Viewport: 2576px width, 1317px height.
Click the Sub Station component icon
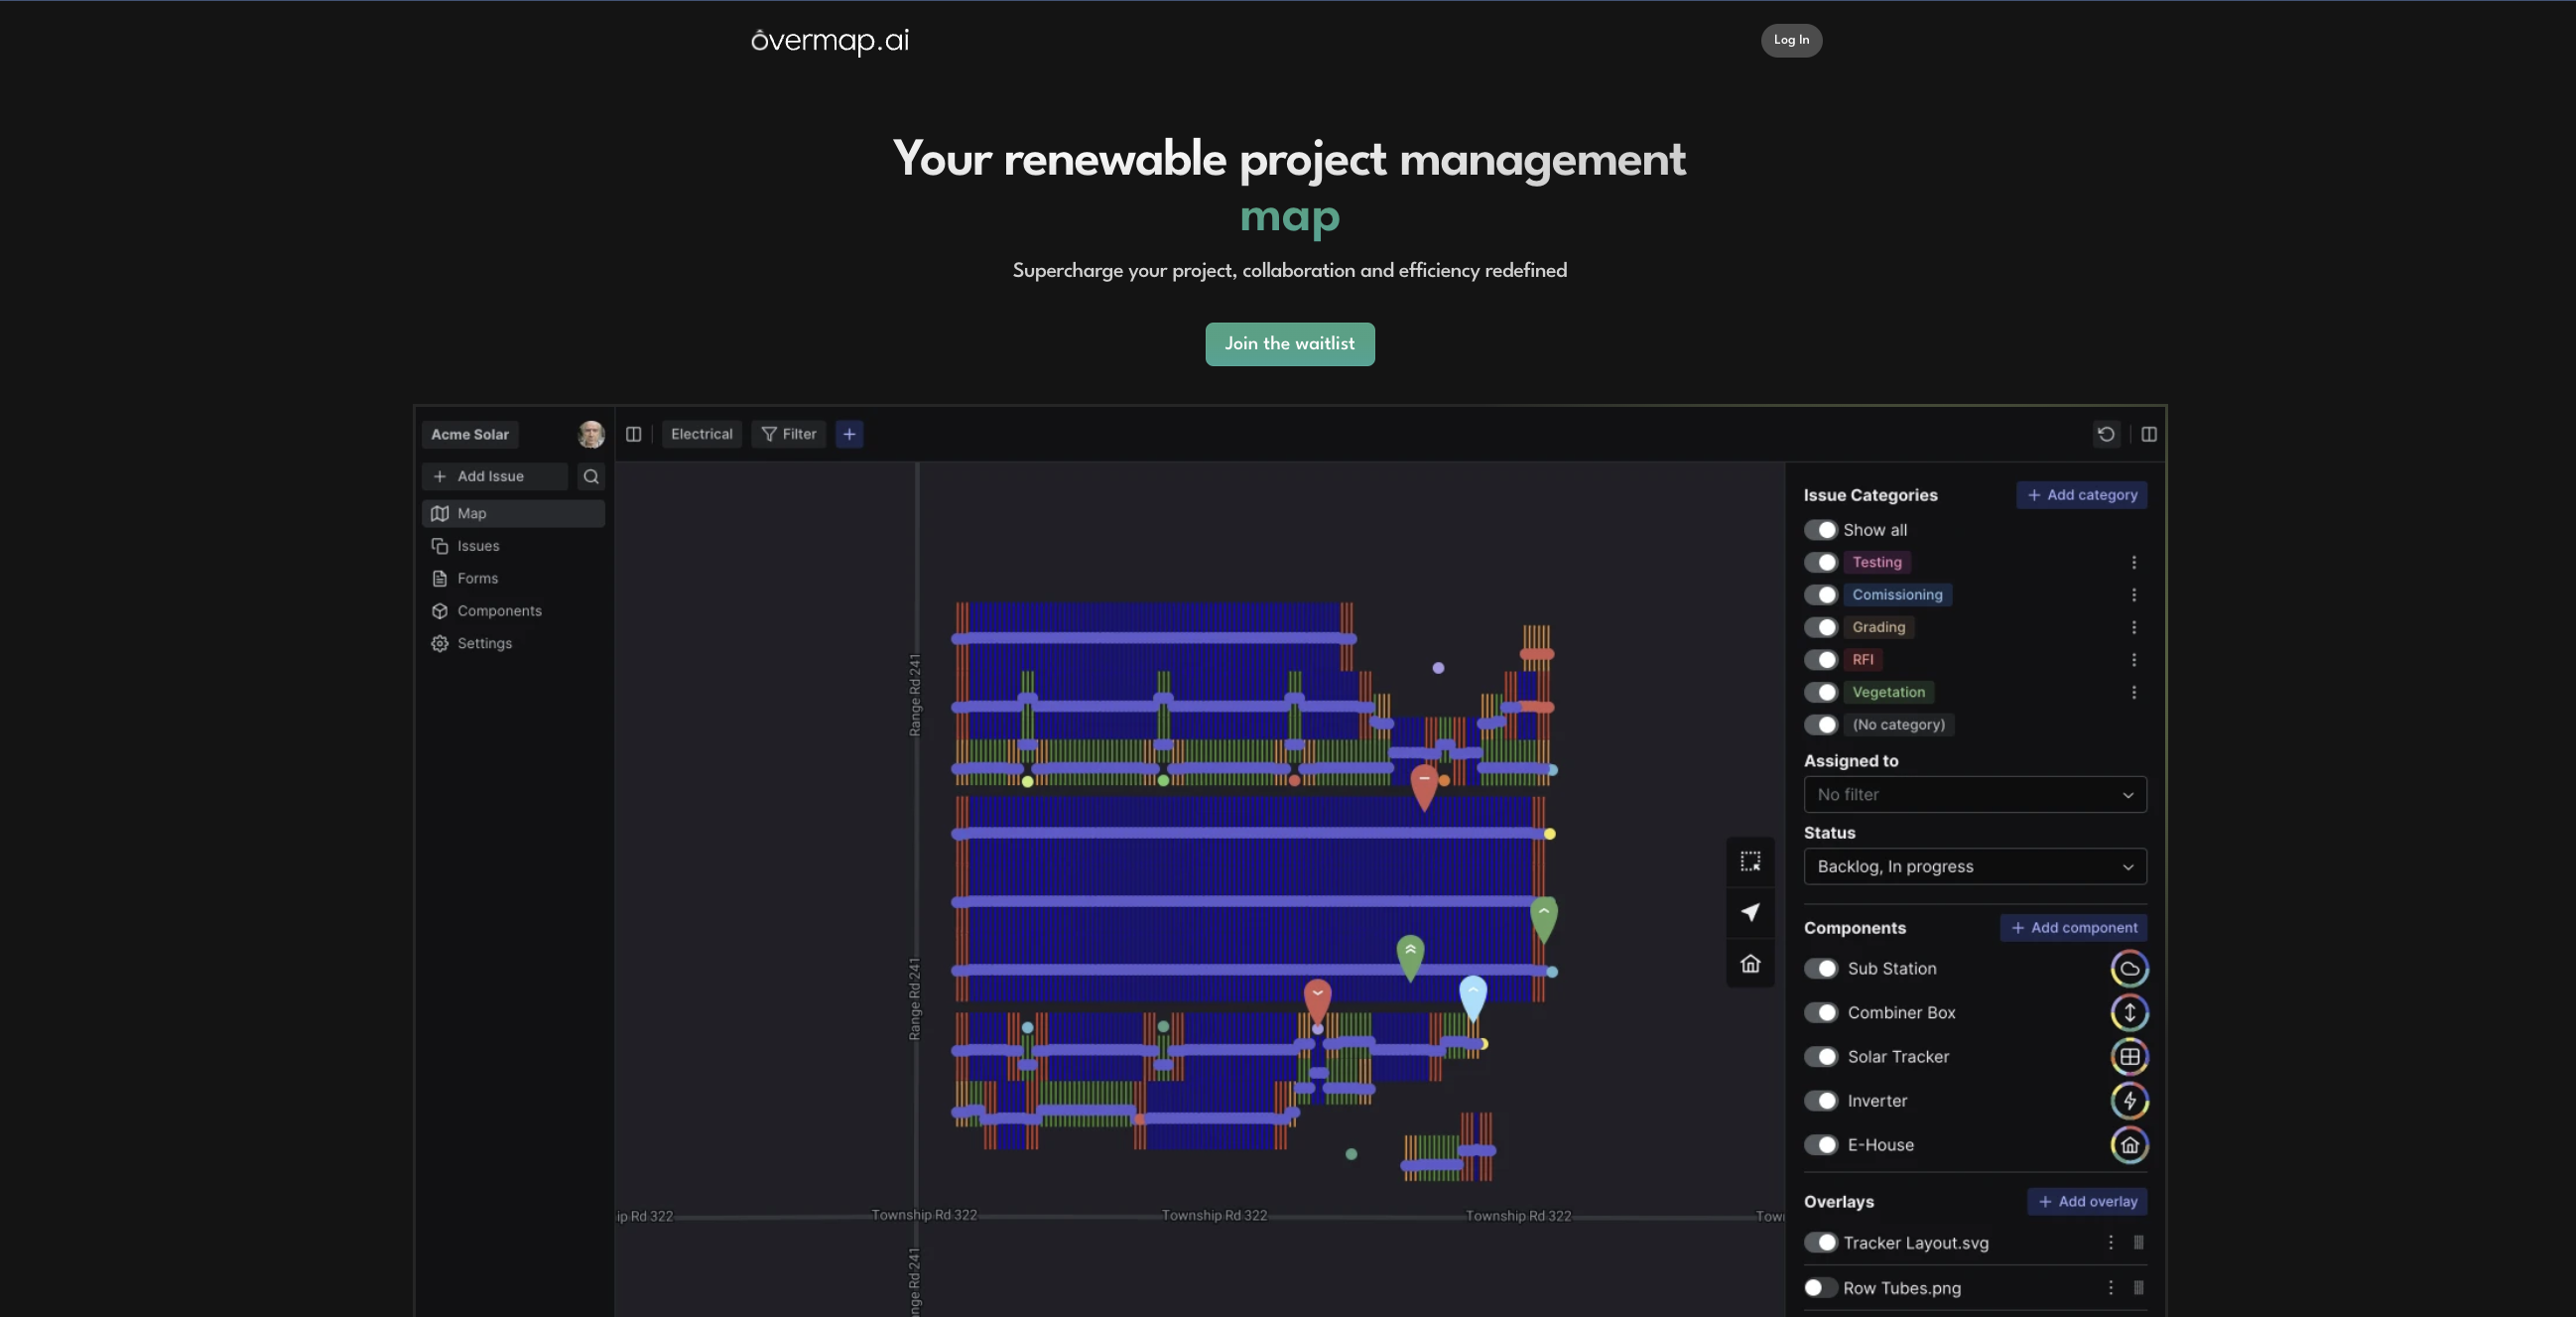click(x=2129, y=968)
